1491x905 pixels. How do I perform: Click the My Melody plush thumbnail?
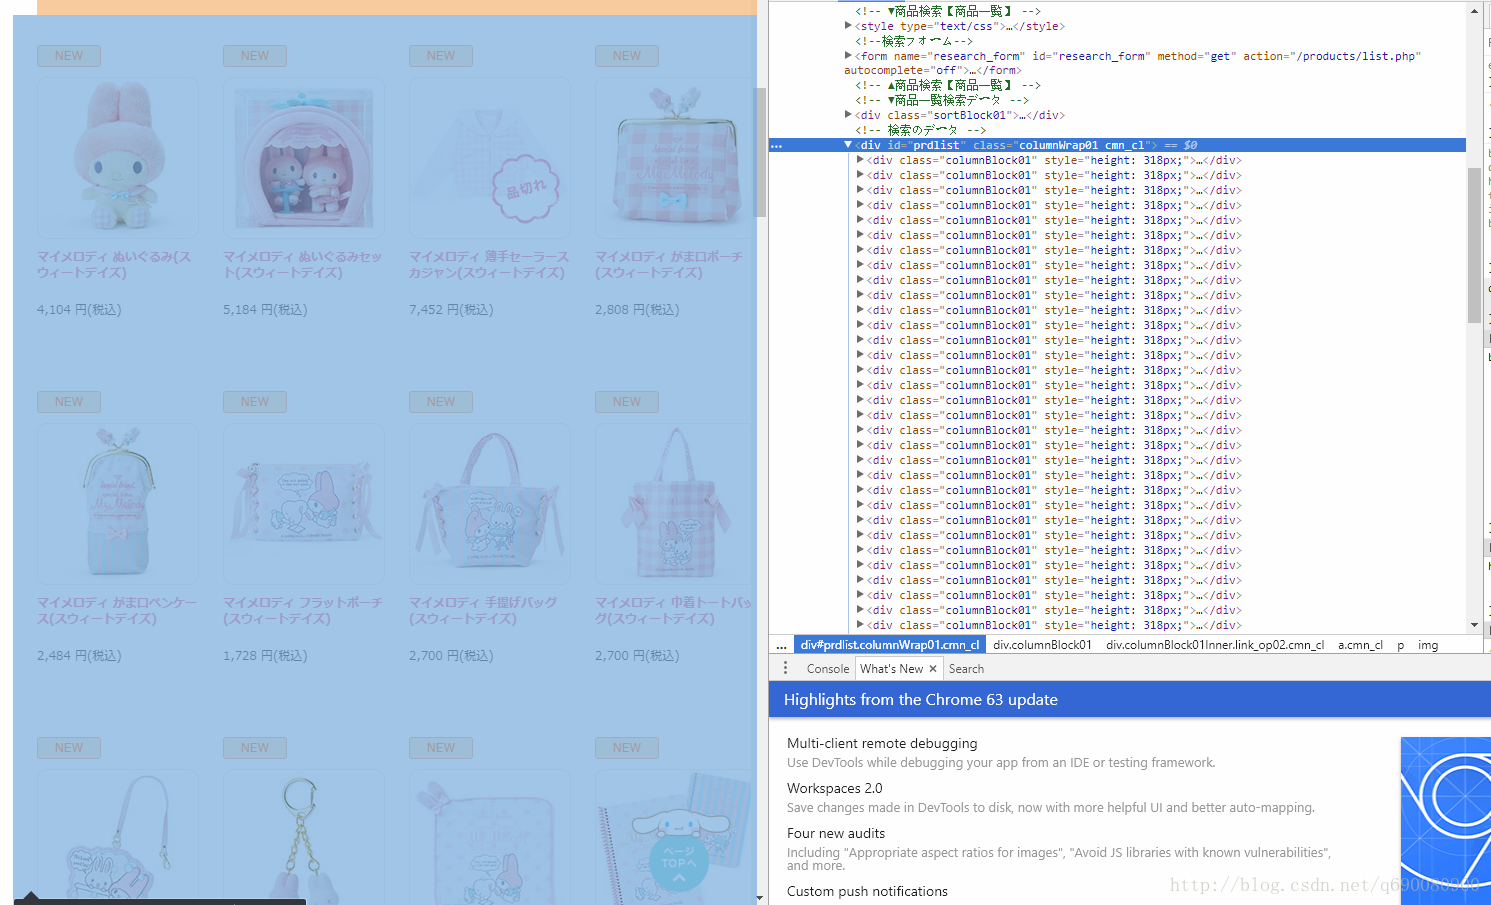117,158
